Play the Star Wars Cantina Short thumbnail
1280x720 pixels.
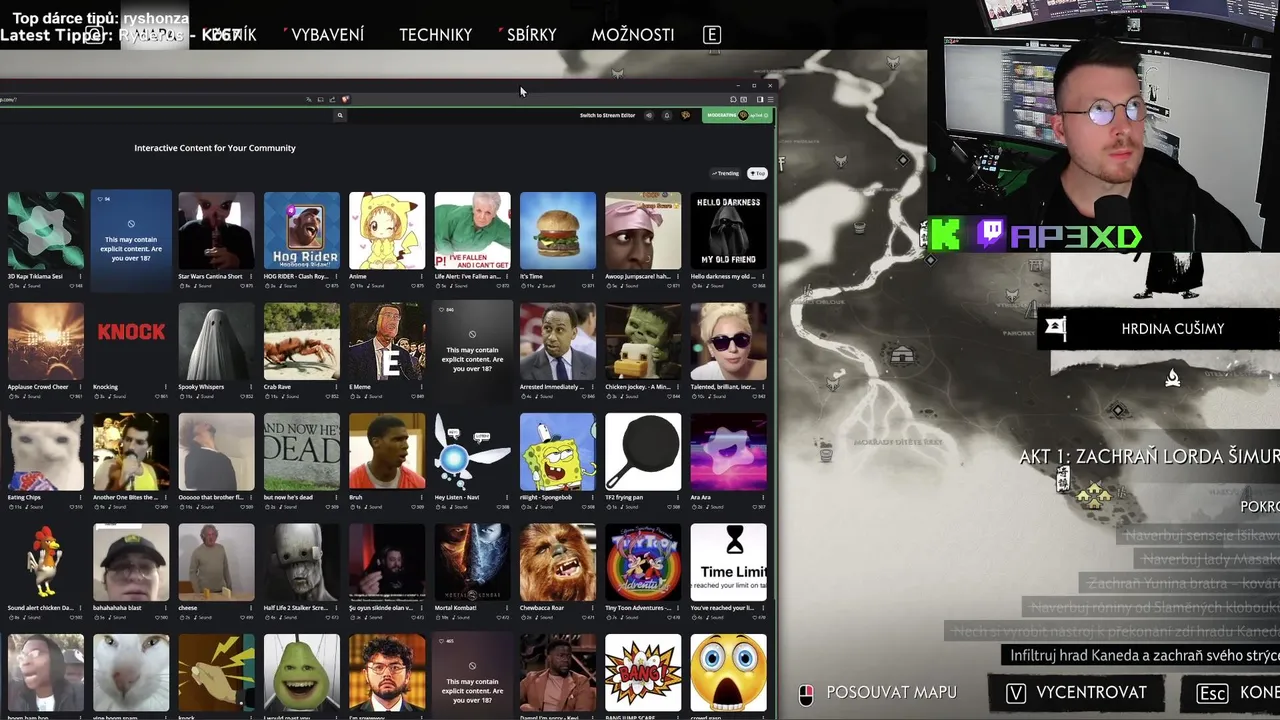[216, 230]
